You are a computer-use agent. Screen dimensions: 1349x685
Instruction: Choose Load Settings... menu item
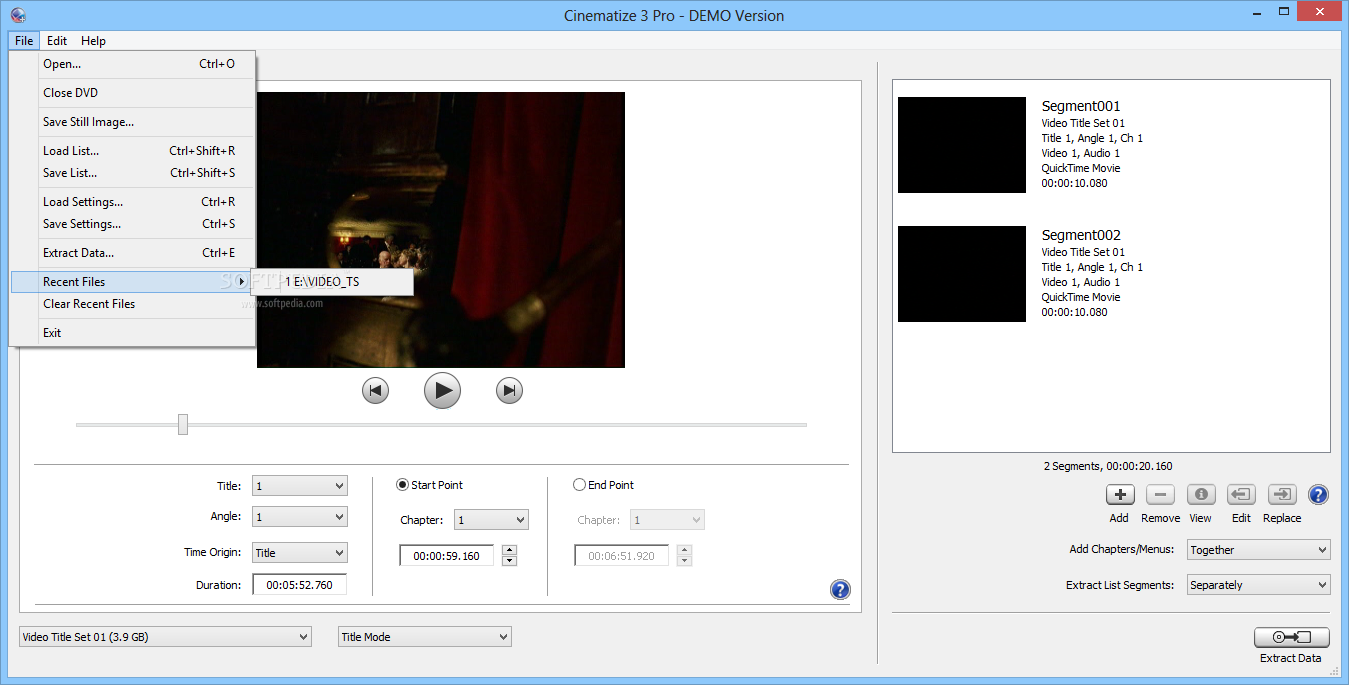pyautogui.click(x=133, y=202)
